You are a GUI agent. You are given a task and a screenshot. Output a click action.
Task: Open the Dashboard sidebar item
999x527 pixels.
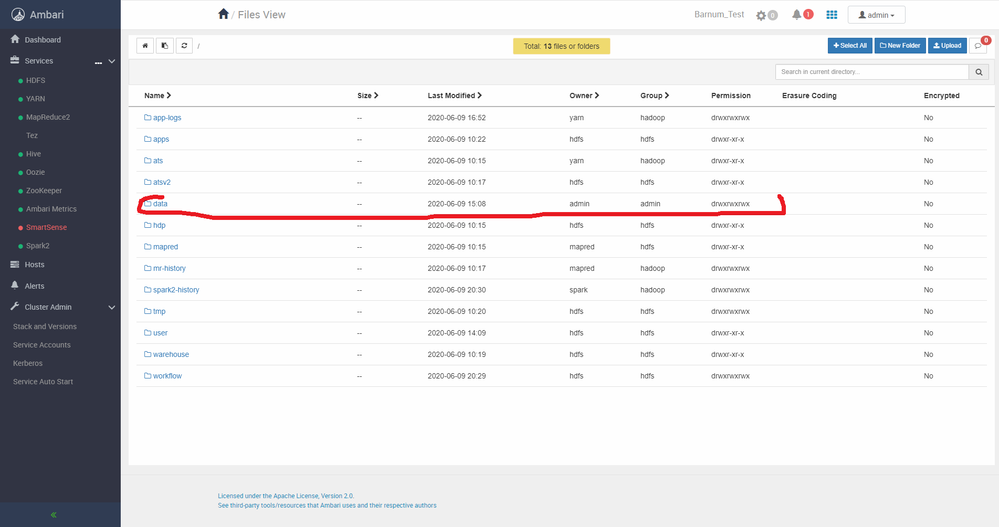(x=43, y=40)
